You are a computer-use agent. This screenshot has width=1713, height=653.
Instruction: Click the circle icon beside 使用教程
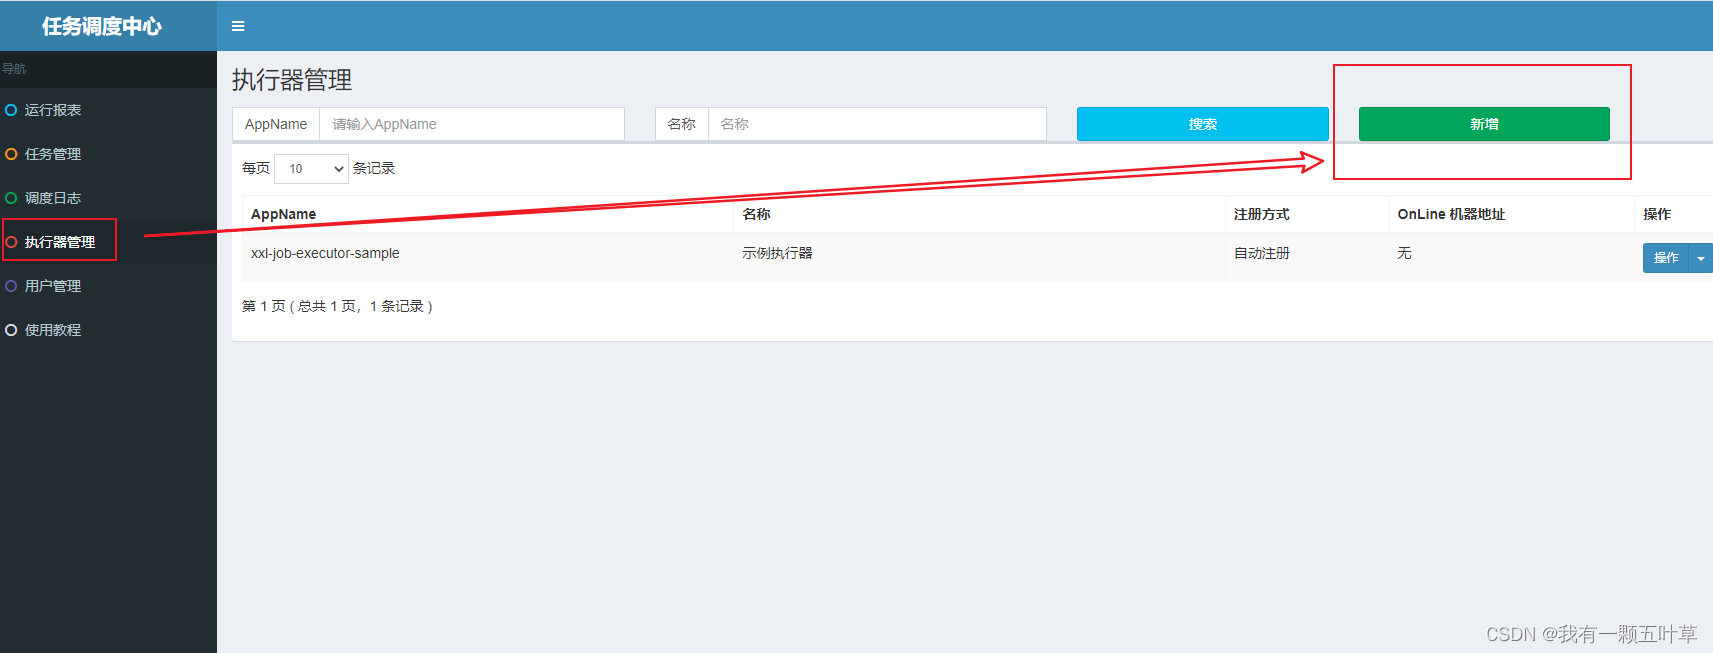pos(11,330)
